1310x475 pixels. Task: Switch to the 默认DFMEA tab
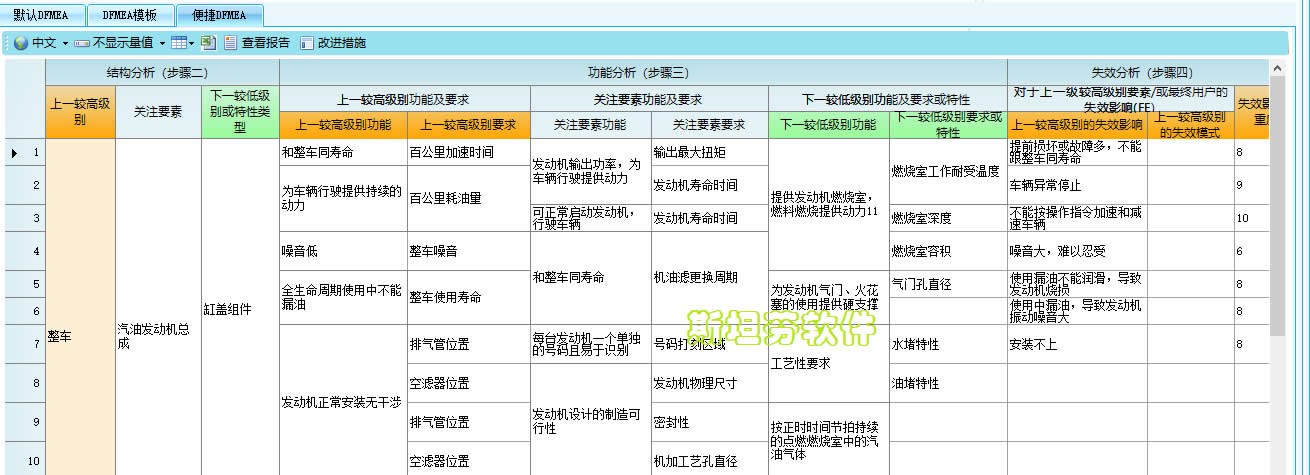(41, 15)
